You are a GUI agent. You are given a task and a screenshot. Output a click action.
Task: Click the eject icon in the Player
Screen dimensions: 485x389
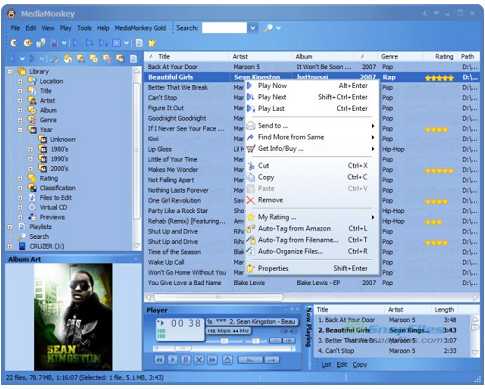coord(228,360)
